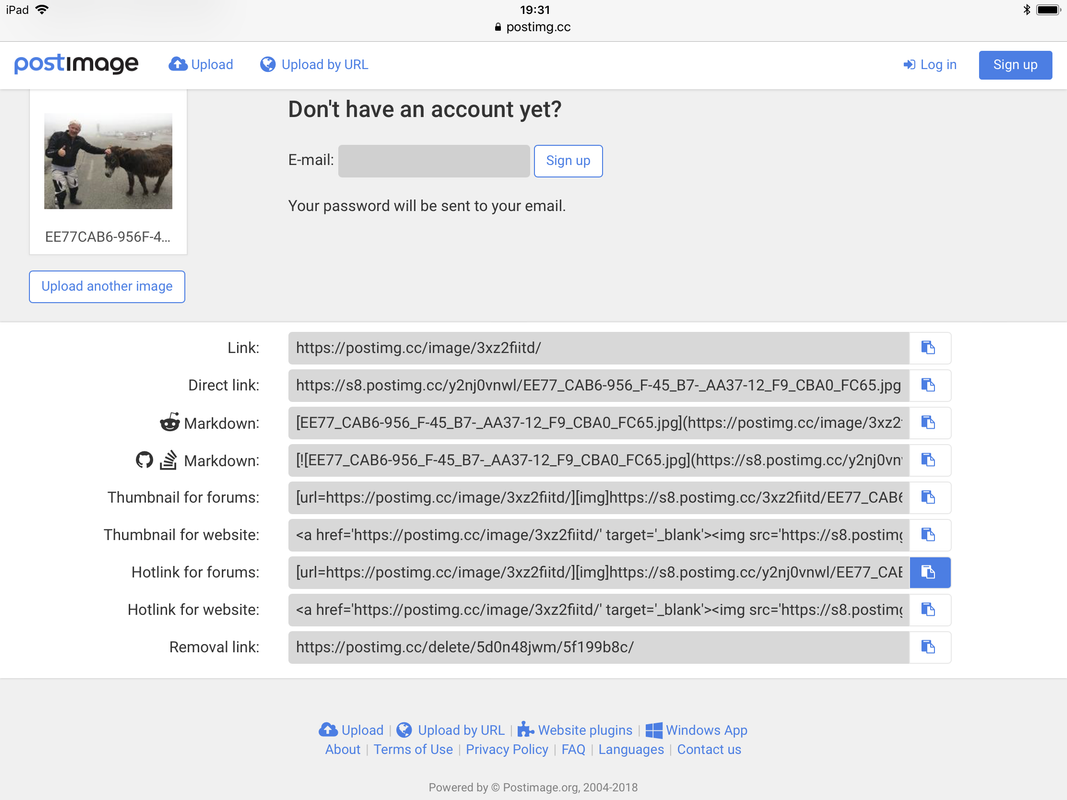This screenshot has width=1067, height=800.
Task: Copy the Thumbnail for website code
Action: 930,535
